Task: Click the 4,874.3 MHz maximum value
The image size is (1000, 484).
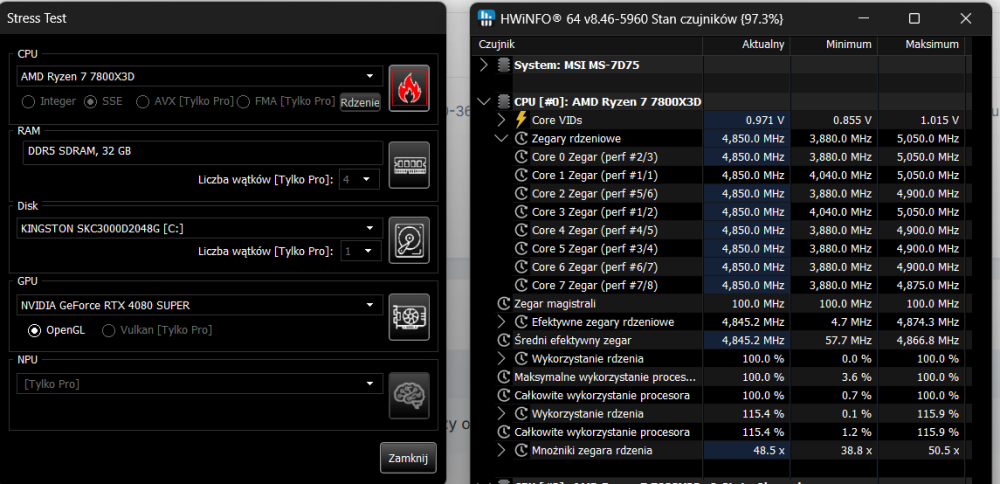Action: (929, 322)
